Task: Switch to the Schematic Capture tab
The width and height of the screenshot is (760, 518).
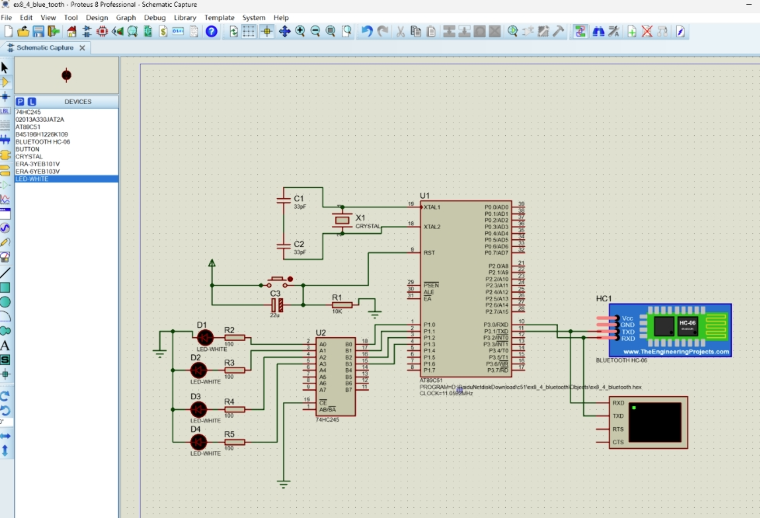Action: point(45,48)
